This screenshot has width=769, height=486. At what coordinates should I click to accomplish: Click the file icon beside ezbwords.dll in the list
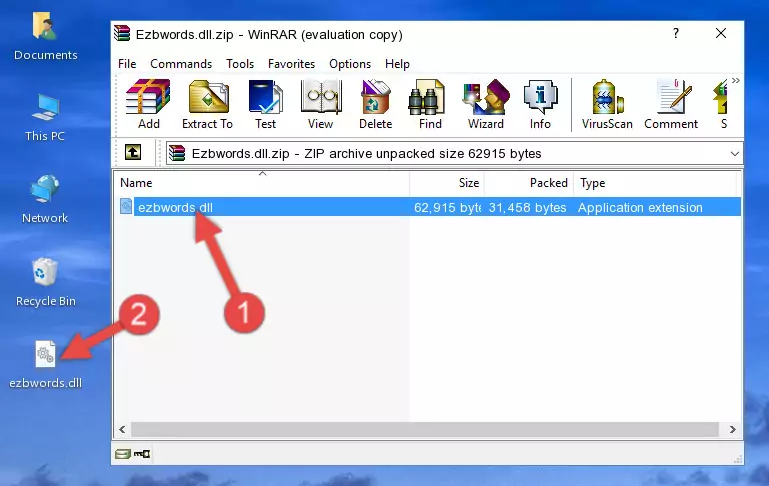click(126, 206)
